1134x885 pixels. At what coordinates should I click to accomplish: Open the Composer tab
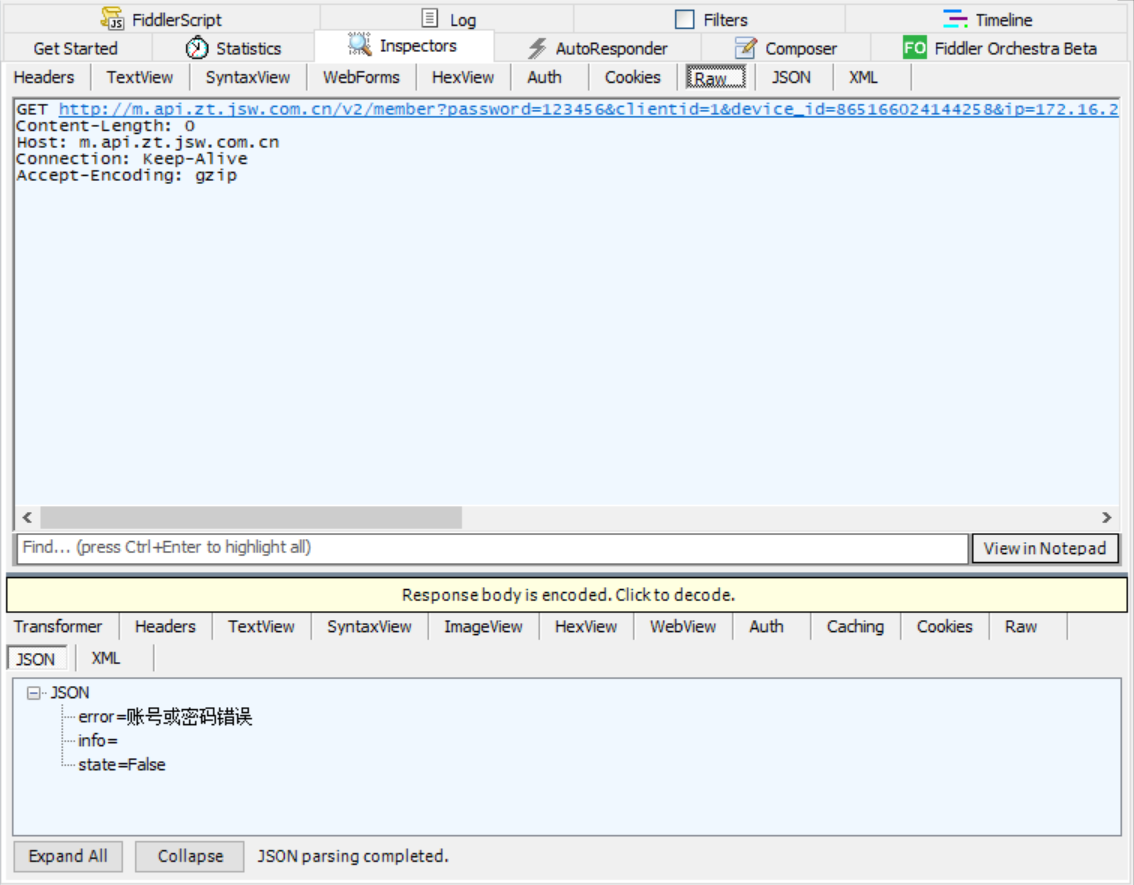pyautogui.click(x=786, y=48)
